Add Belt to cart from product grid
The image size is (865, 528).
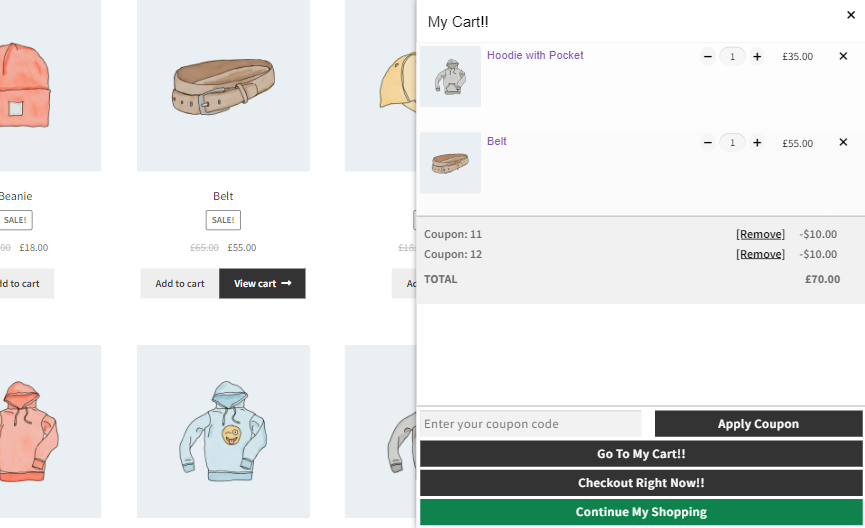pos(180,284)
